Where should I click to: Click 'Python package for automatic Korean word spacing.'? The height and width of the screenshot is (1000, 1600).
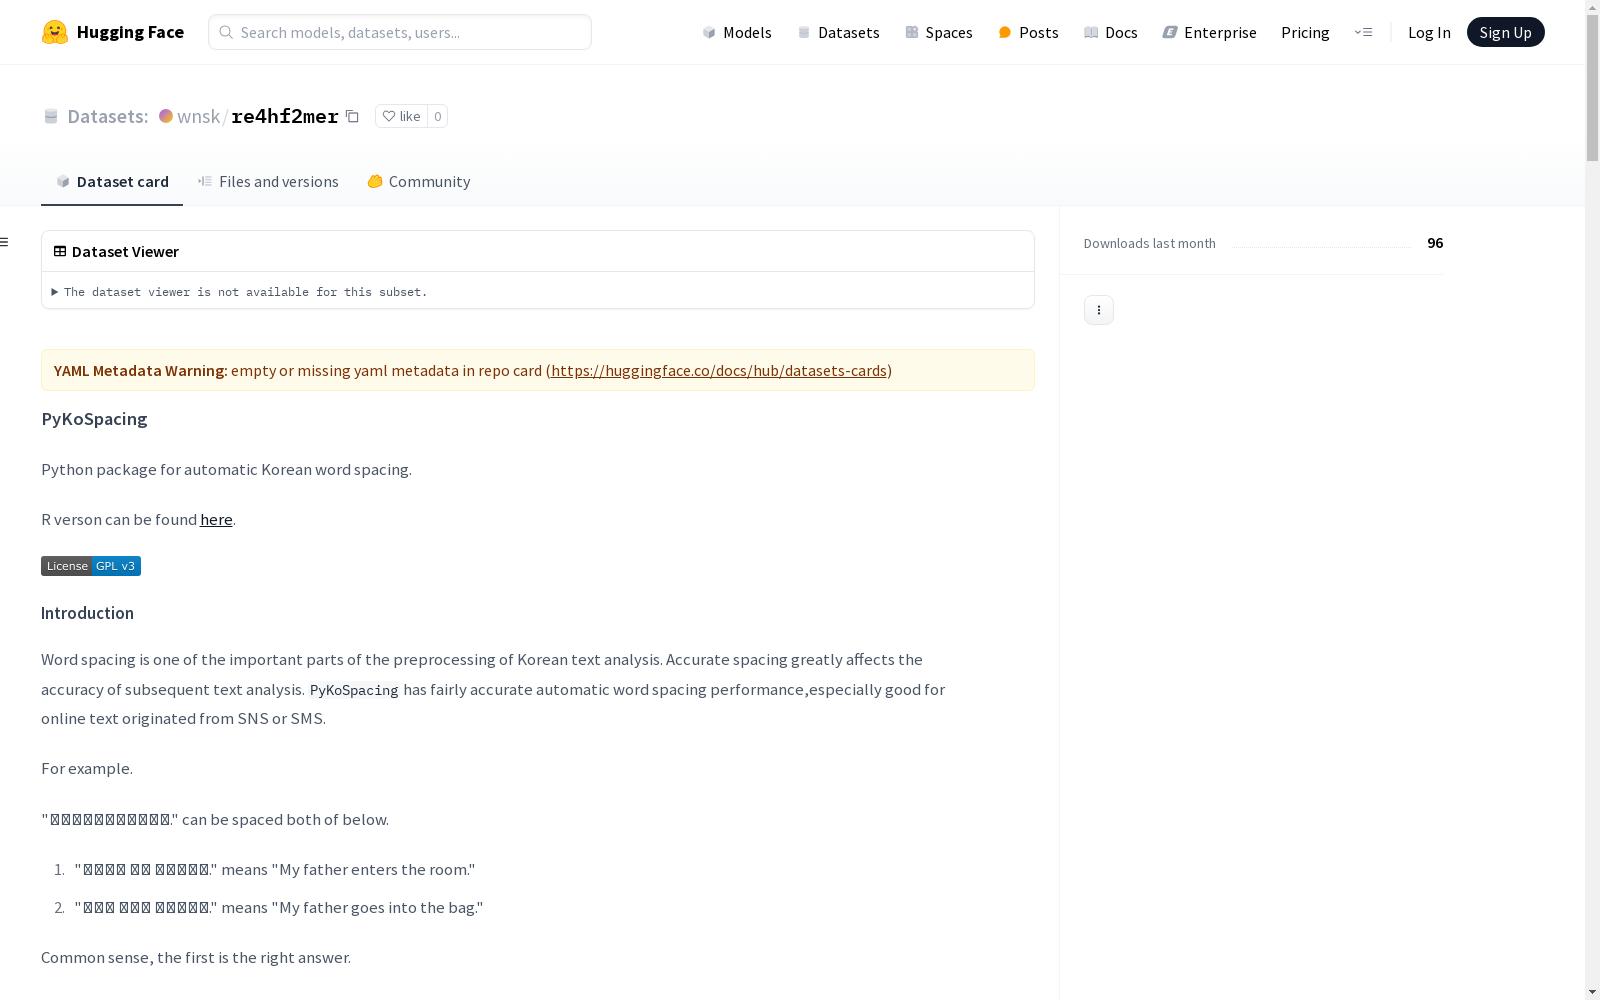[226, 469]
